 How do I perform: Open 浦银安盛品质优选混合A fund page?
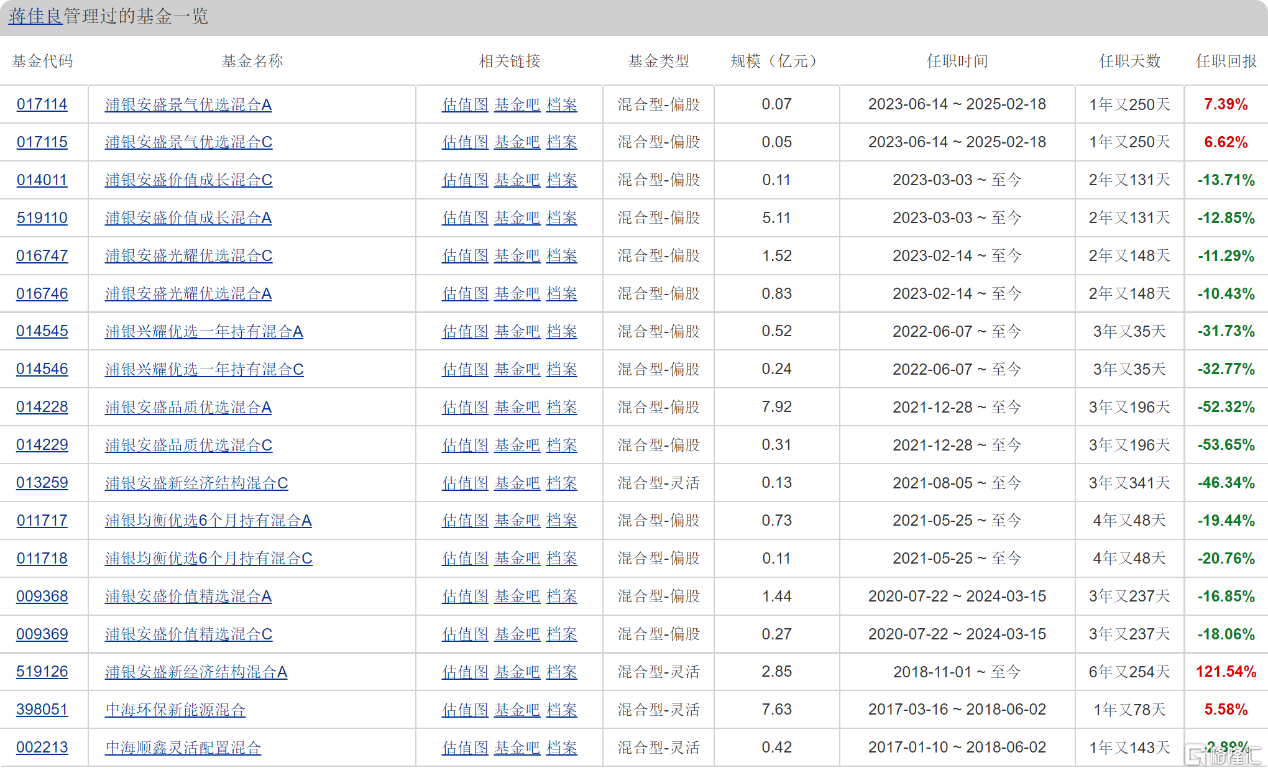[188, 407]
